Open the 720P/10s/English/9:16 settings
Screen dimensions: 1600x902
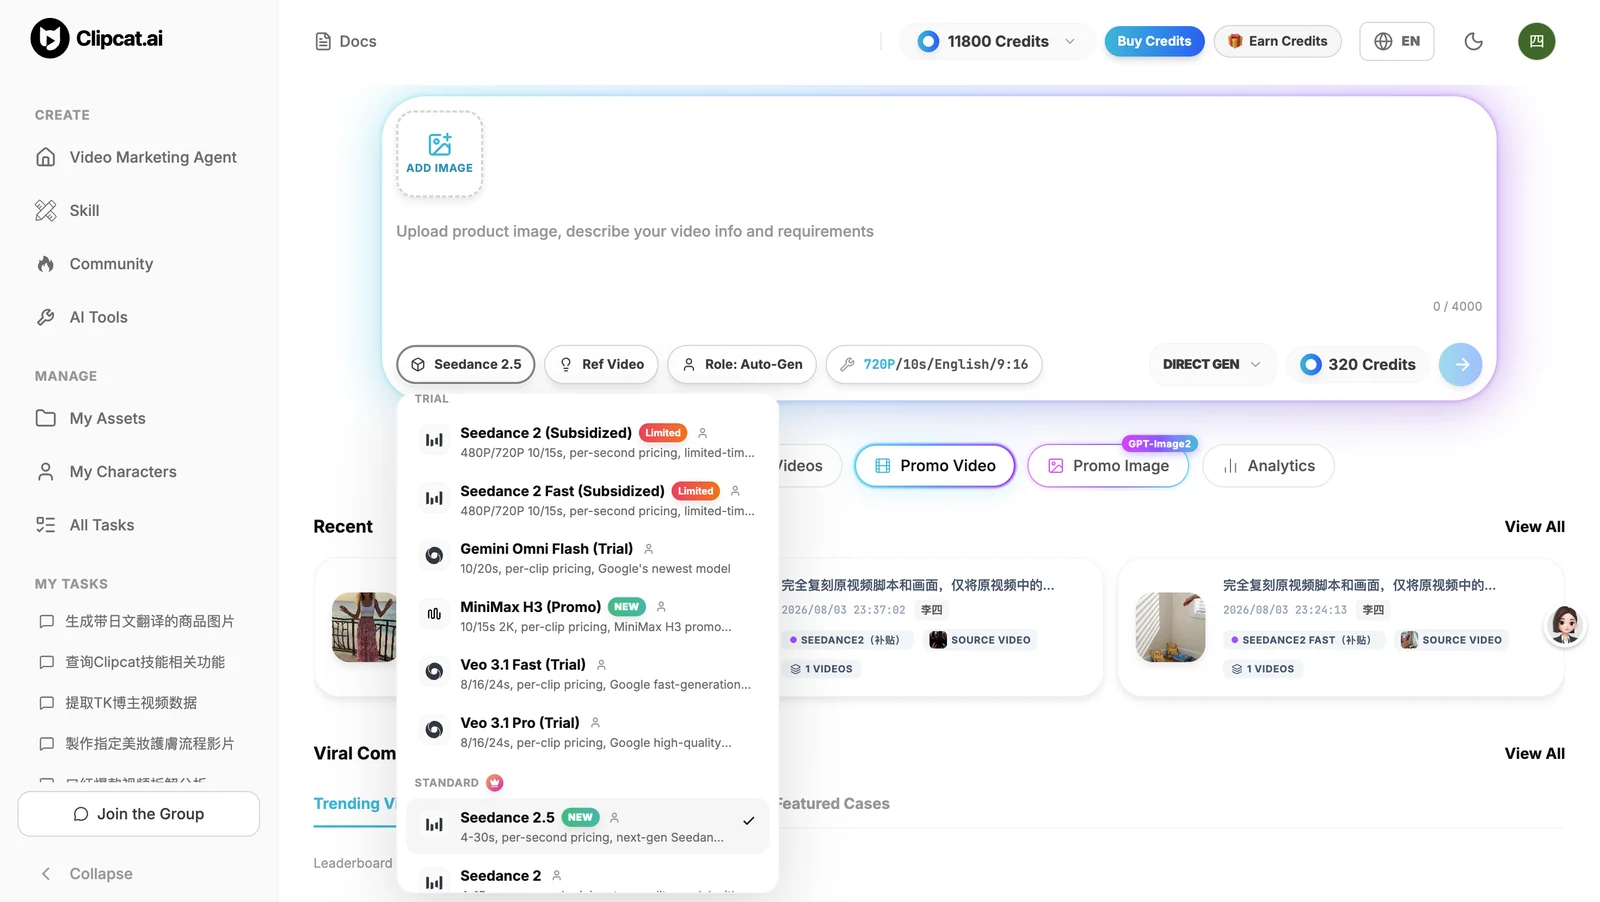coord(934,364)
